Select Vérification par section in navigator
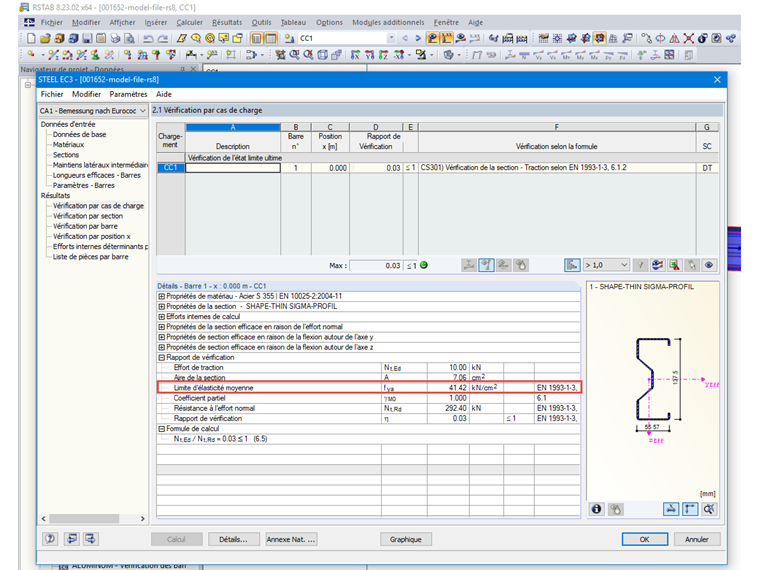 [88, 216]
